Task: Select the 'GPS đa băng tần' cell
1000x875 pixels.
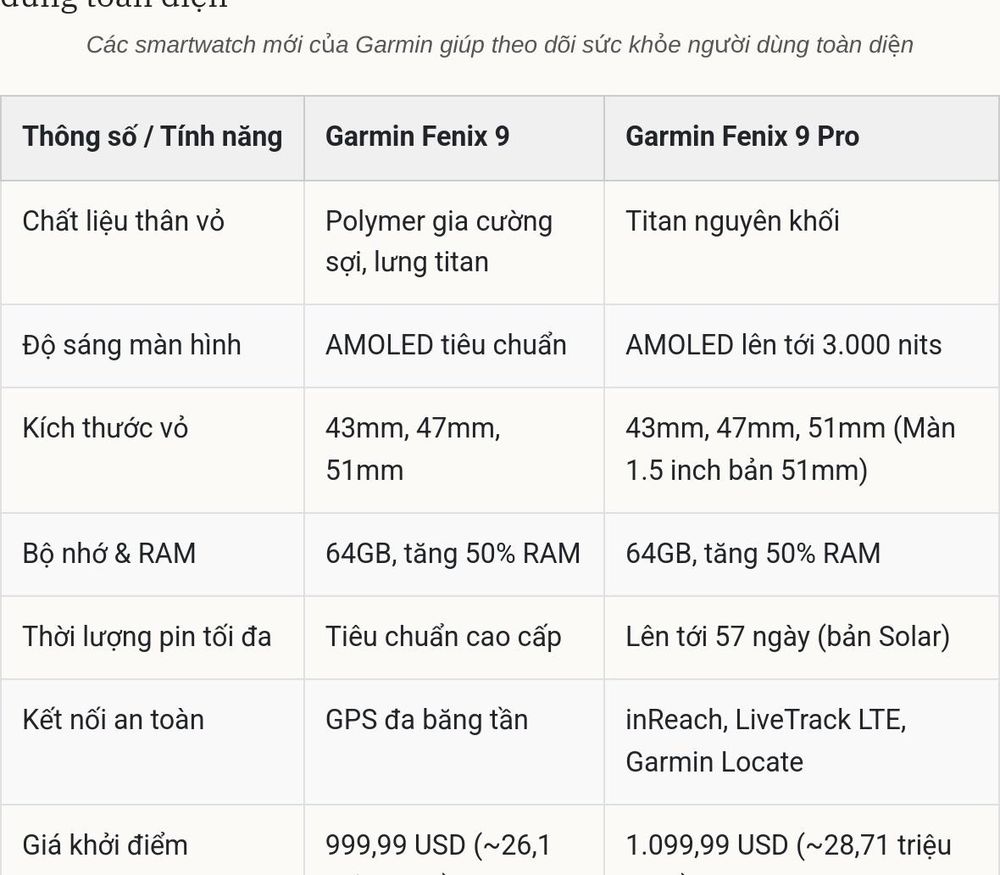Action: [454, 741]
